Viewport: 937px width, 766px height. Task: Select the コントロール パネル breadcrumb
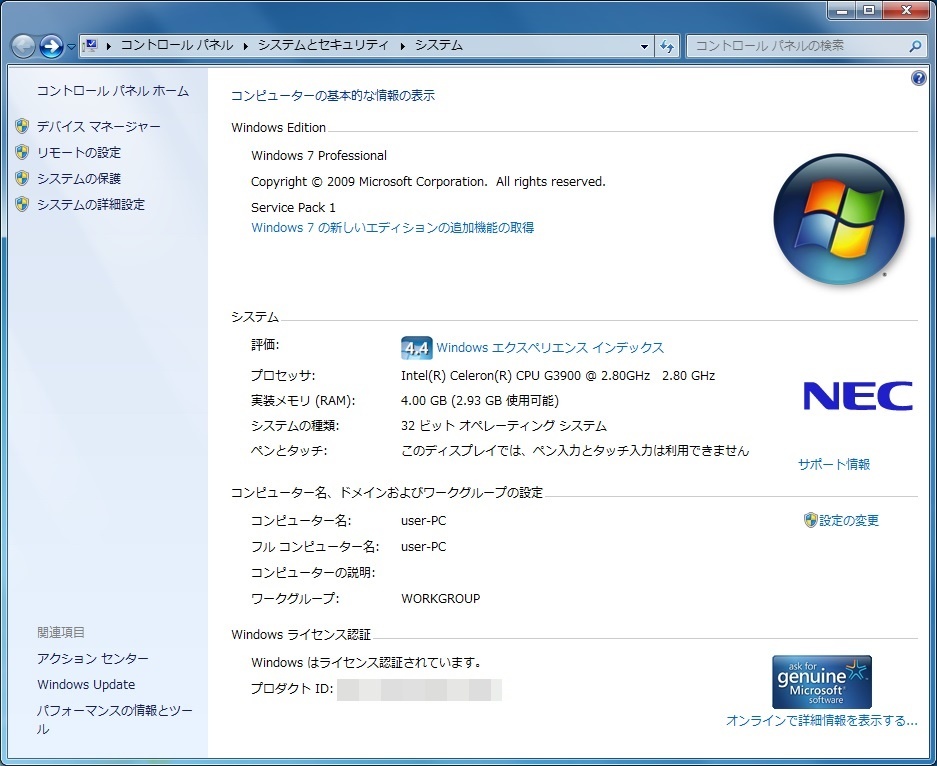click(177, 45)
